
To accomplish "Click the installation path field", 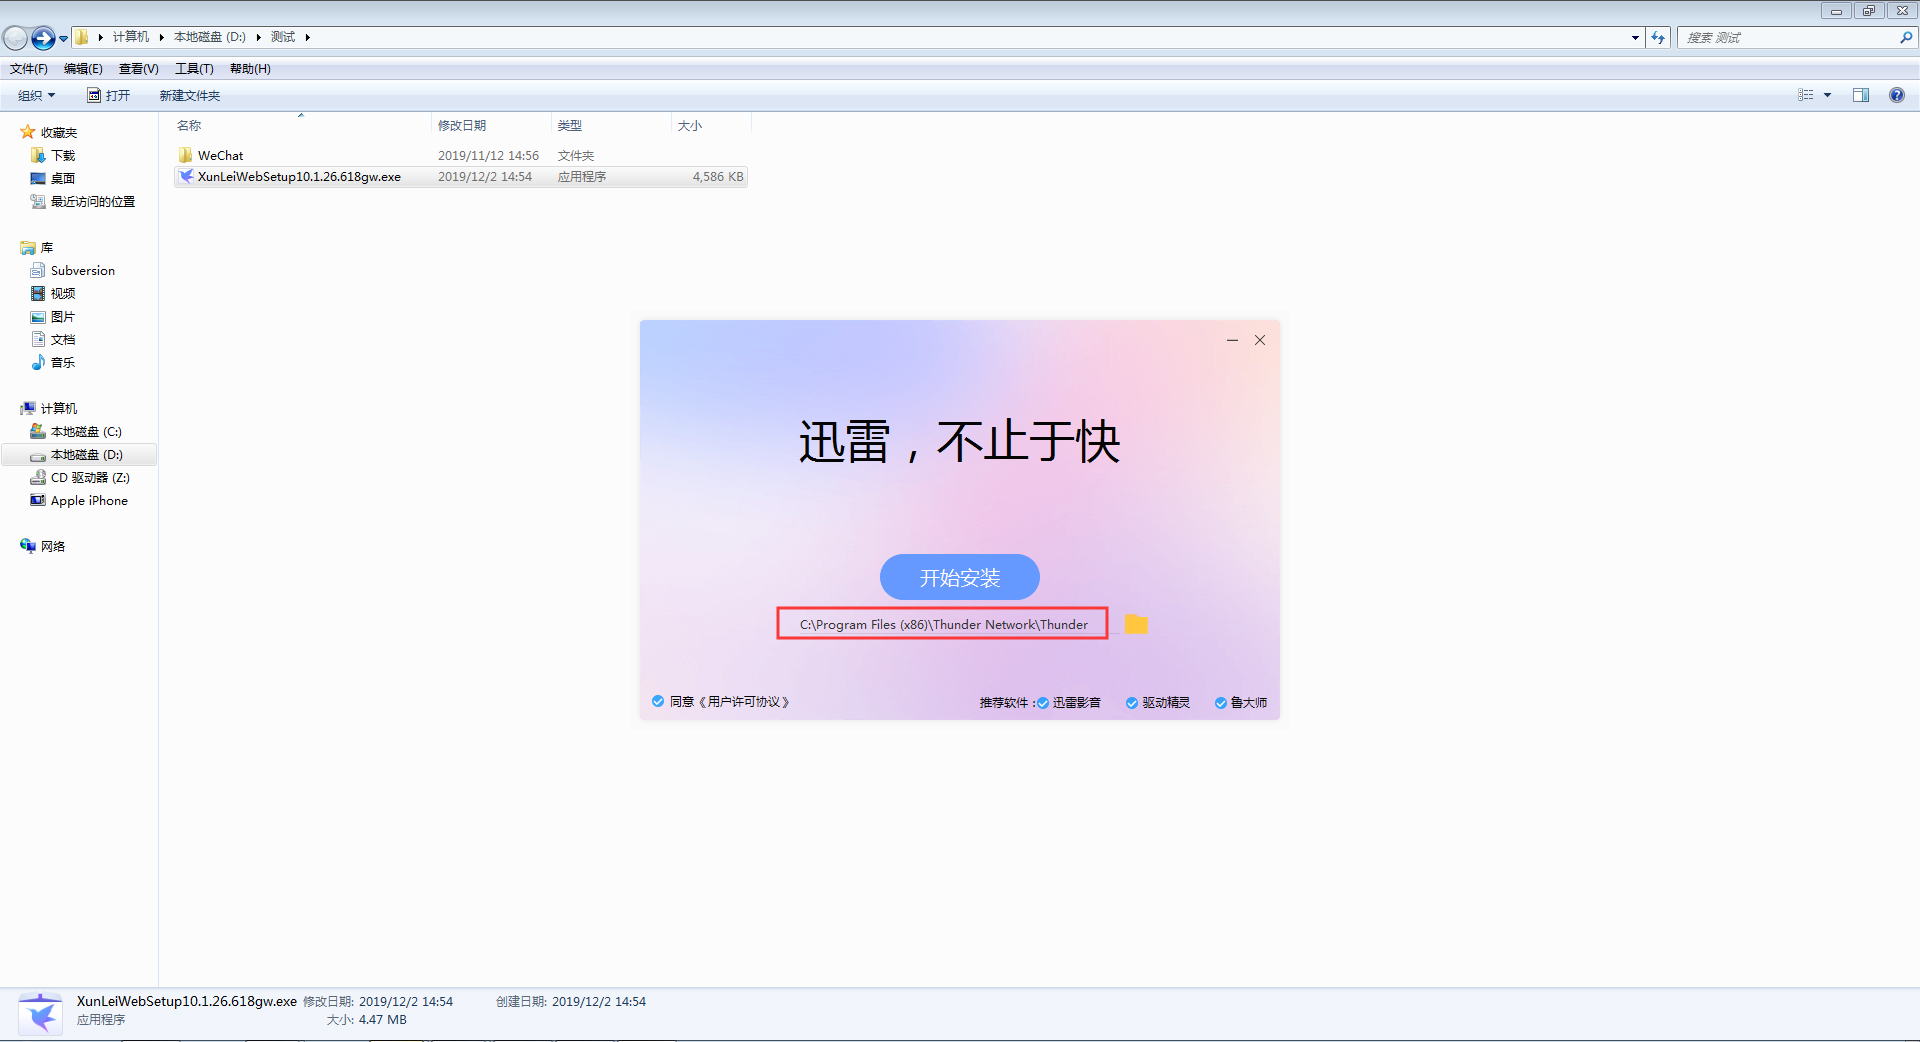I will pos(941,624).
